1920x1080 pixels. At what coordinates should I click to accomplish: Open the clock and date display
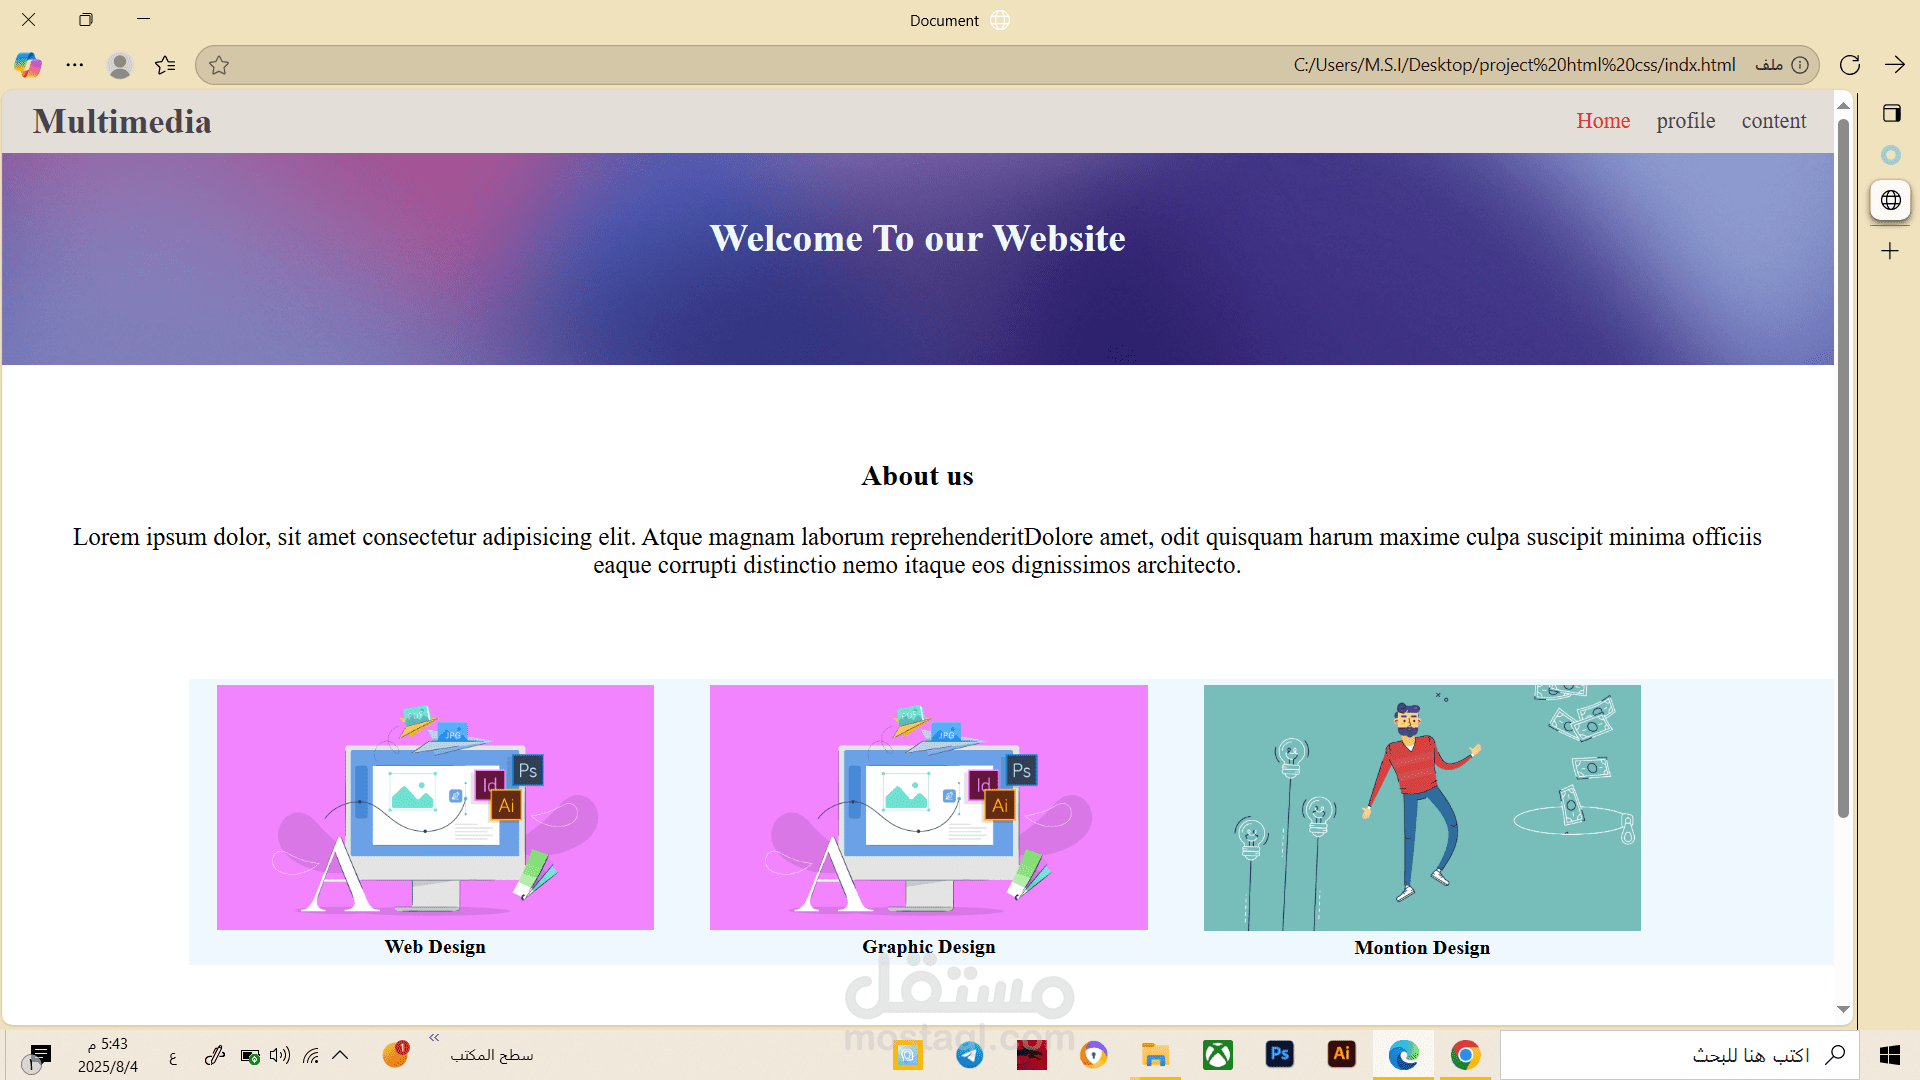[108, 1055]
